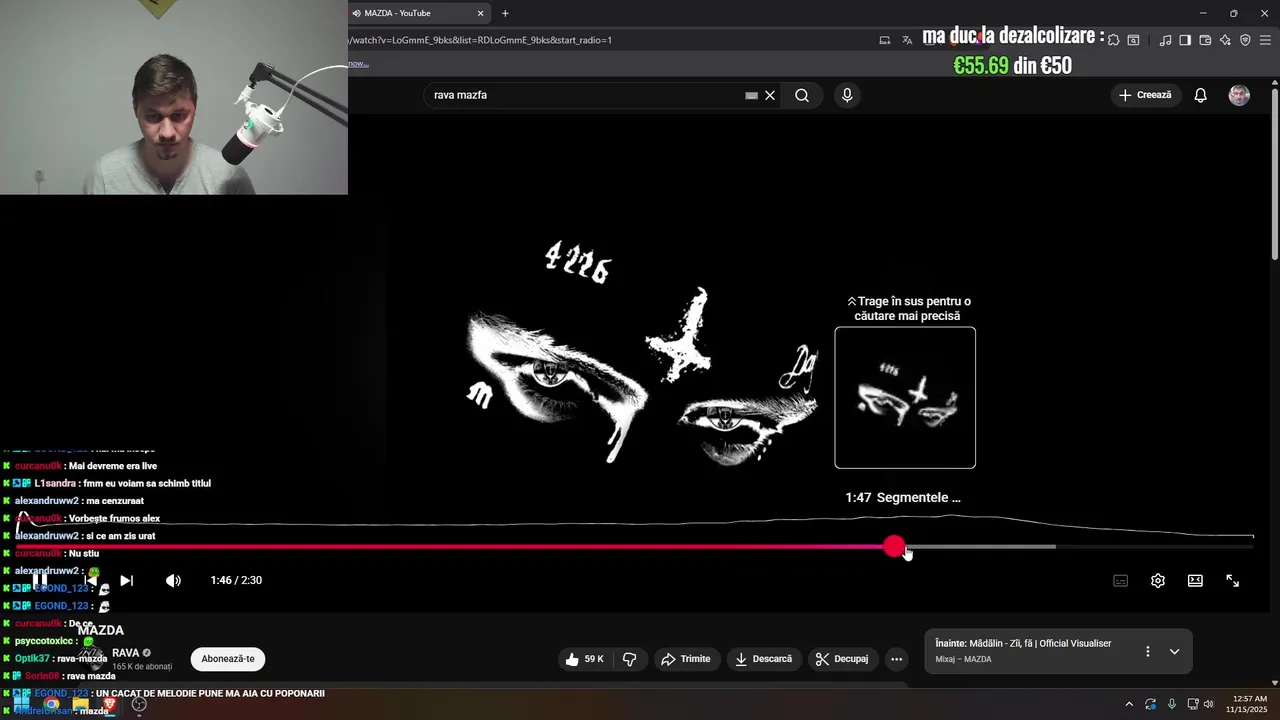The width and height of the screenshot is (1280, 720).
Task: Open the clock showing 12:57 AM
Action: pyautogui.click(x=1249, y=704)
